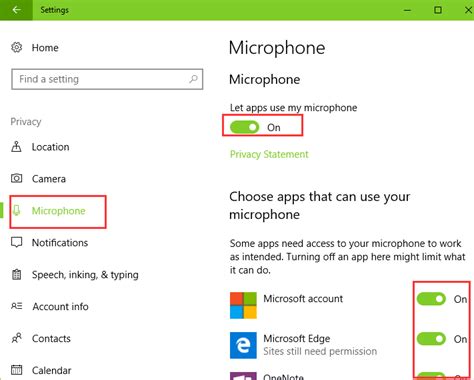Open the Microphone privacy section
Viewport: 474px width, 380px height.
point(58,211)
